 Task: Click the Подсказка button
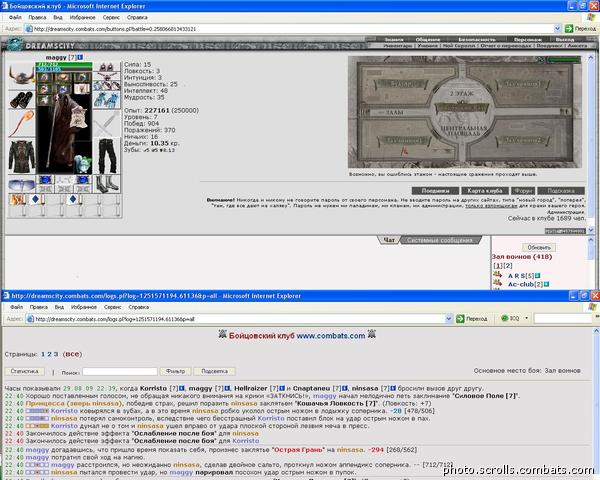(561, 191)
